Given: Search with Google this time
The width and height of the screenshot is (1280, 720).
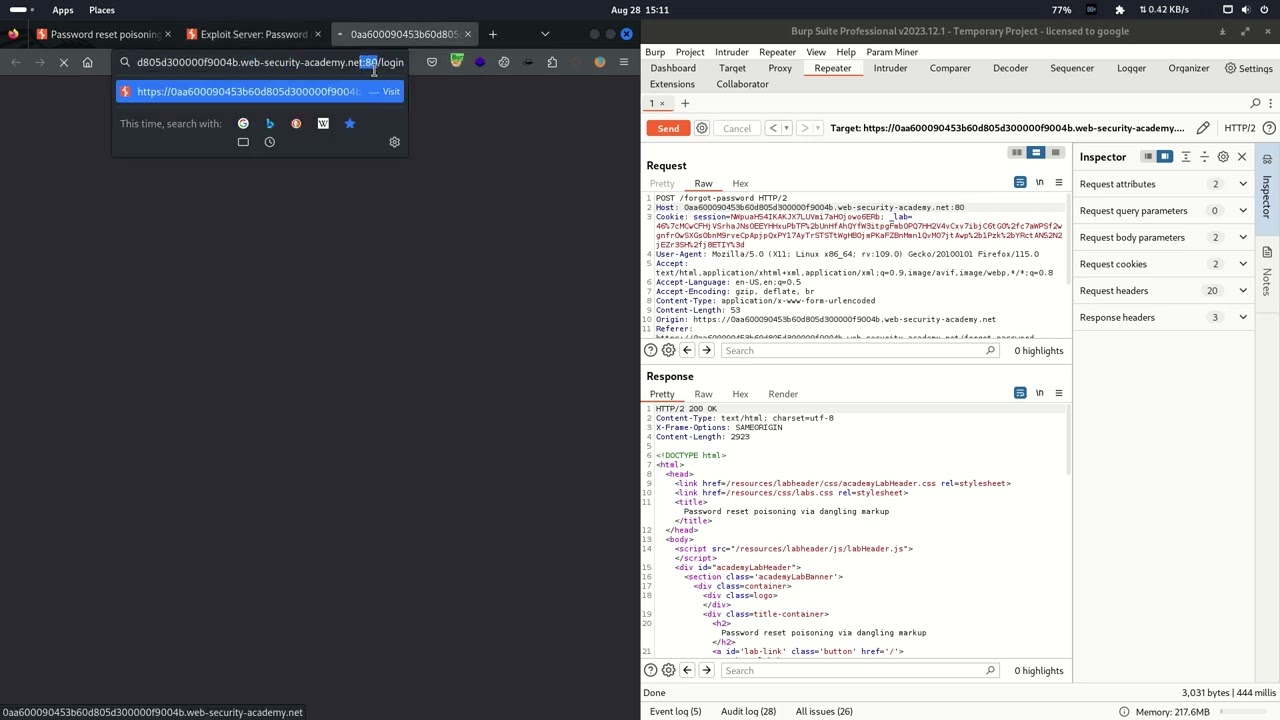Looking at the screenshot, I should click(243, 124).
